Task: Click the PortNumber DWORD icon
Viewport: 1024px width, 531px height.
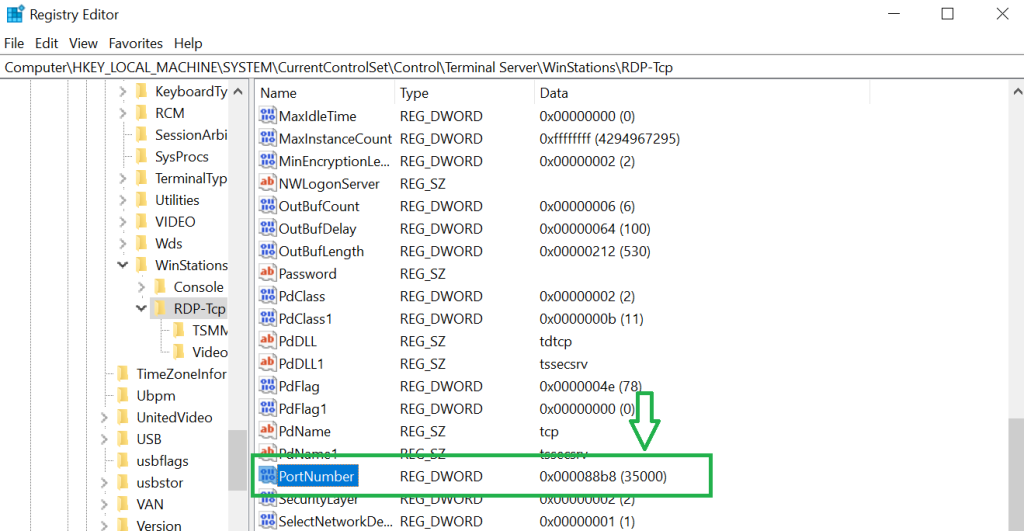Action: click(x=267, y=475)
